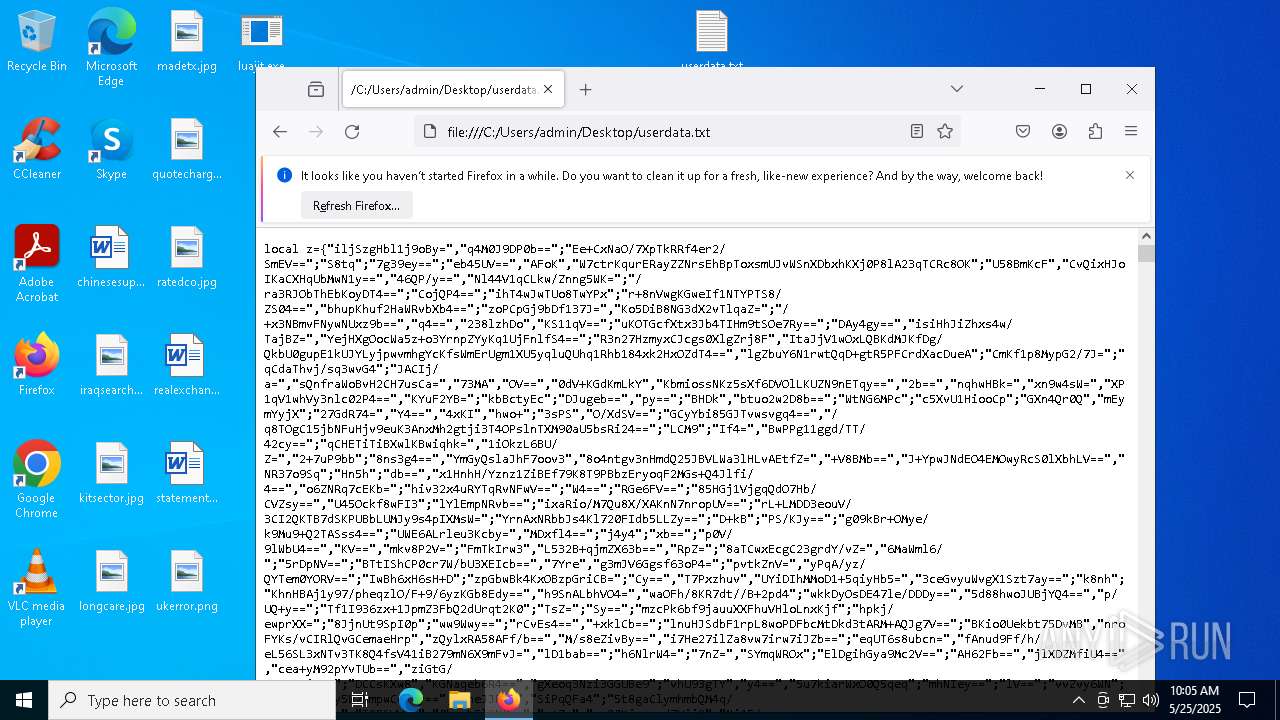Select quotecharg... image file on desktop
The image size is (1280, 720).
click(187, 149)
